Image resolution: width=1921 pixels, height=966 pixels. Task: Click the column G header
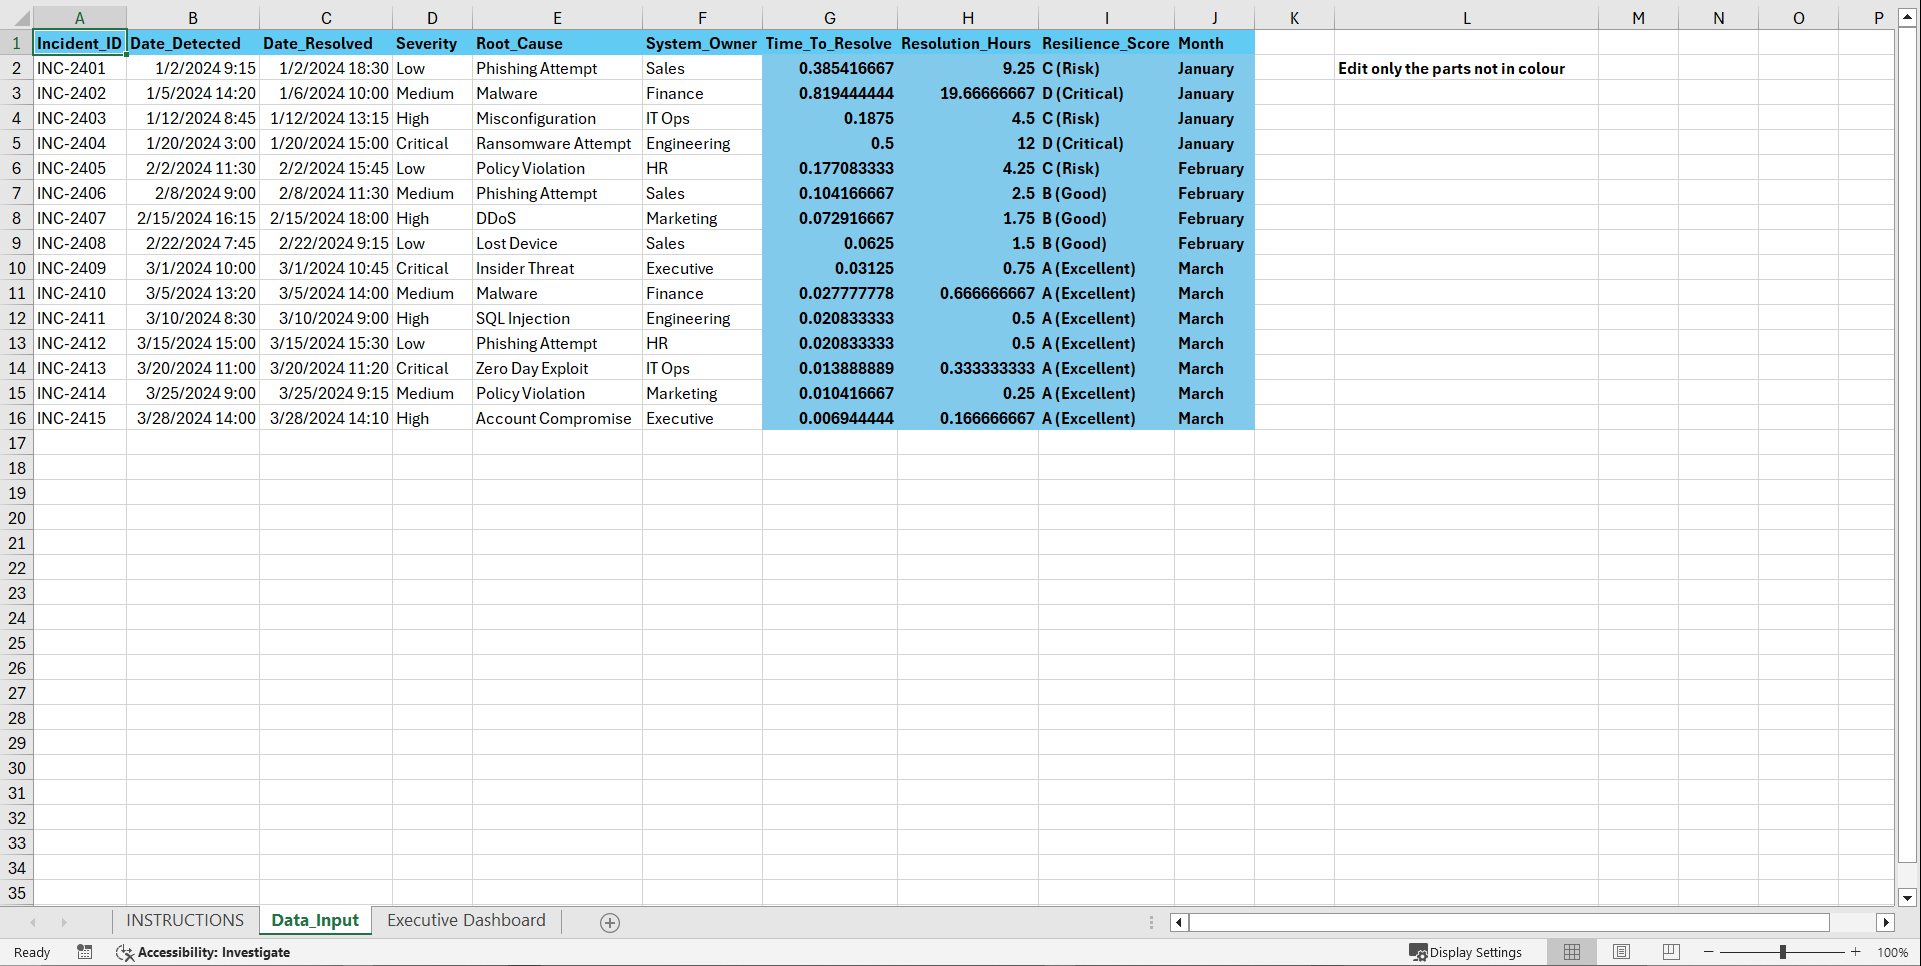[x=830, y=17]
